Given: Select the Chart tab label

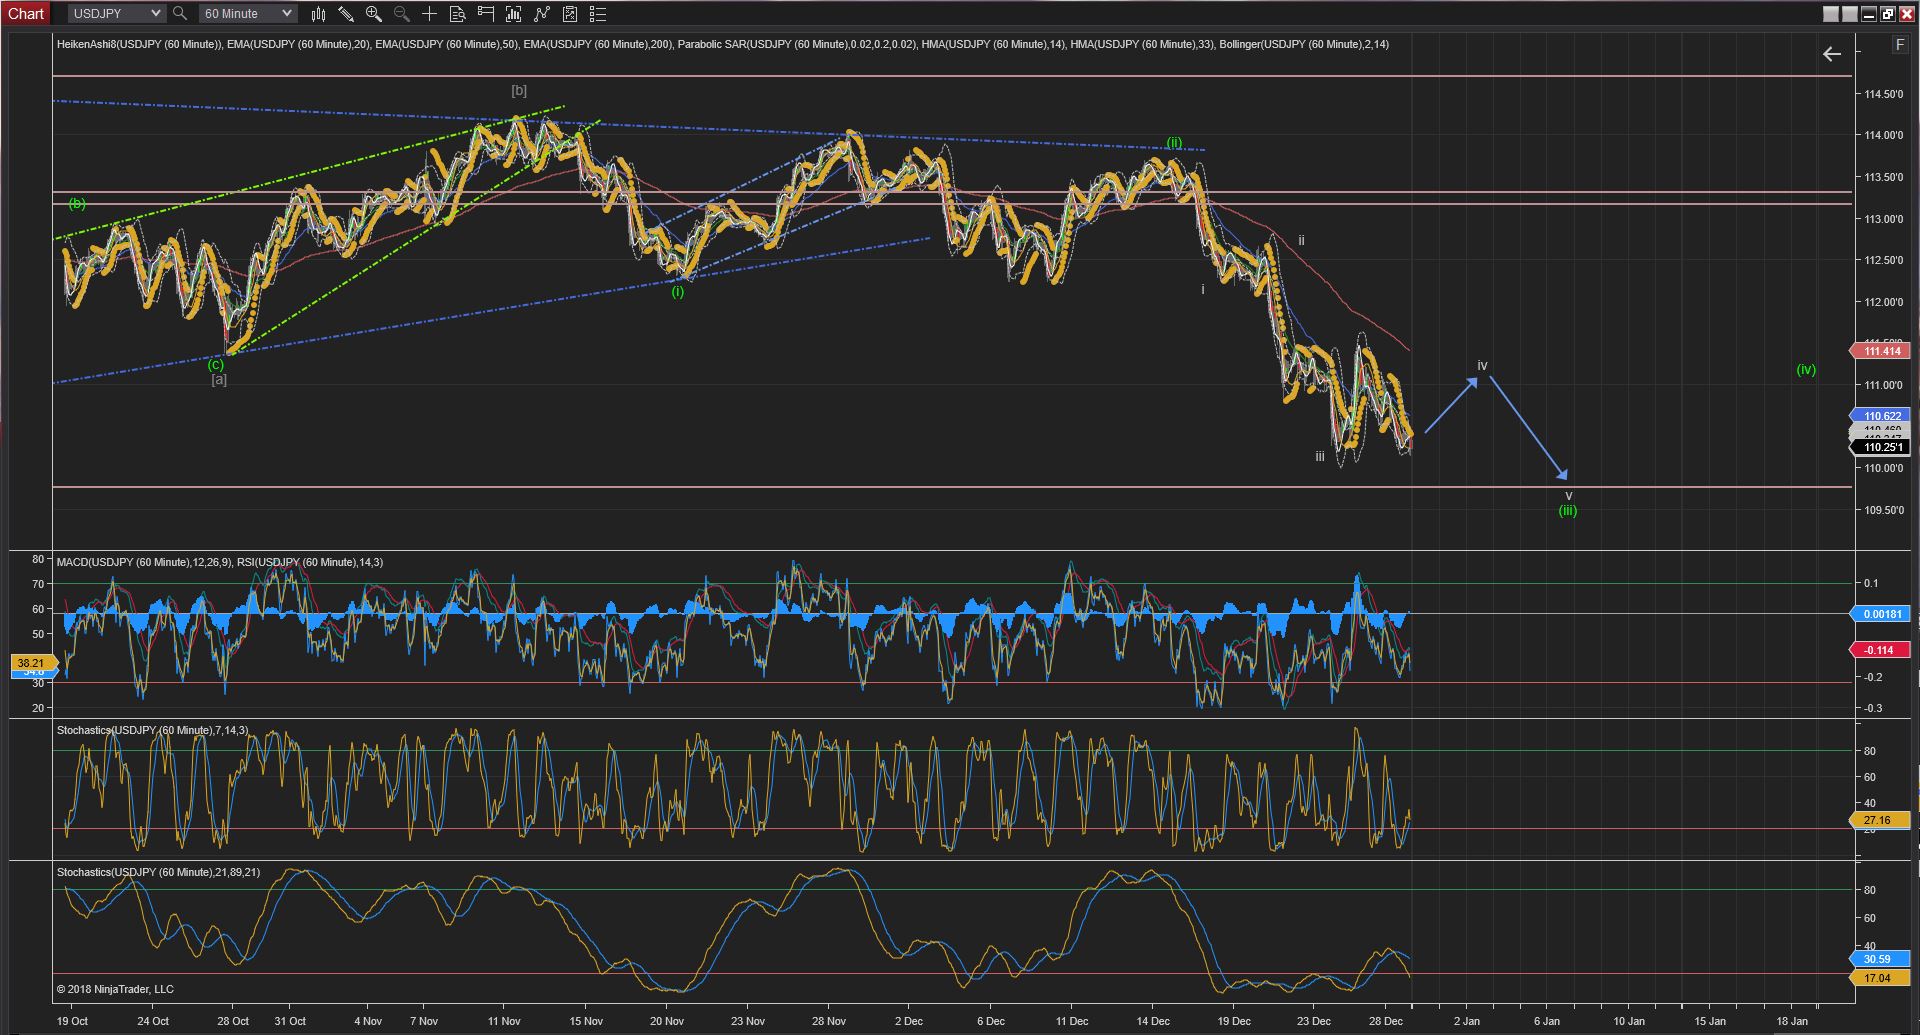Looking at the screenshot, I should pyautogui.click(x=26, y=14).
